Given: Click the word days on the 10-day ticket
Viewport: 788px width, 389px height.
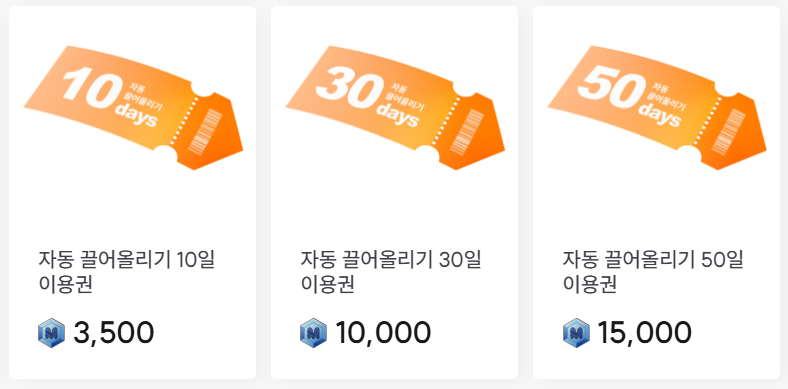Looking at the screenshot, I should click(137, 115).
